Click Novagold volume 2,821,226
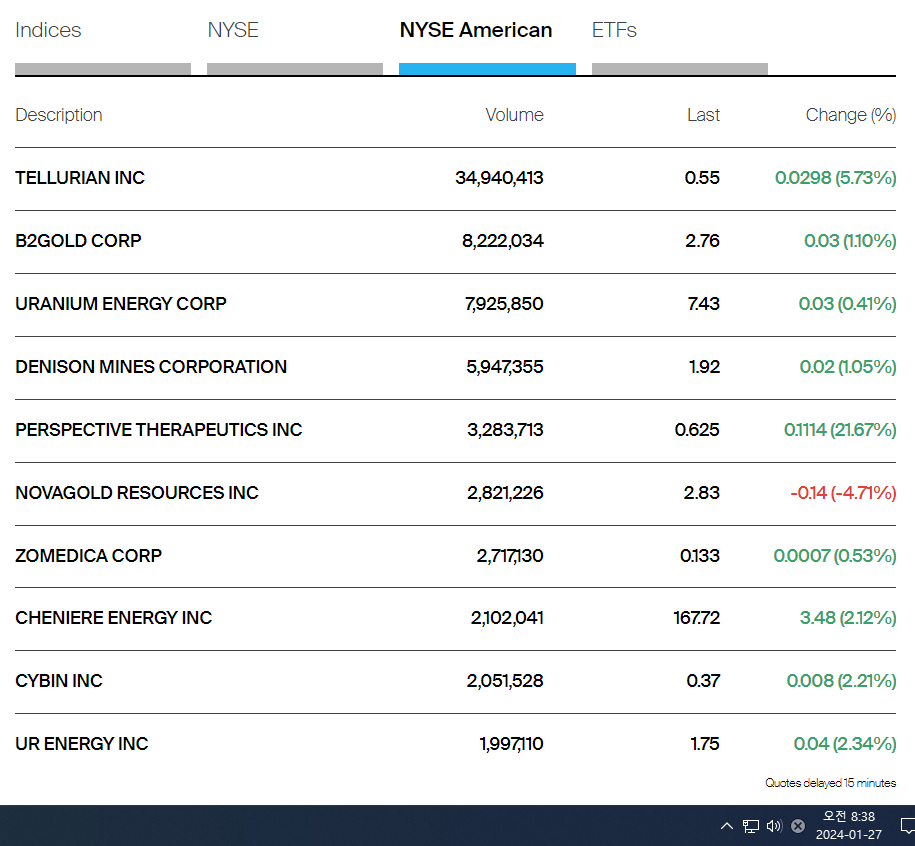 505,493
